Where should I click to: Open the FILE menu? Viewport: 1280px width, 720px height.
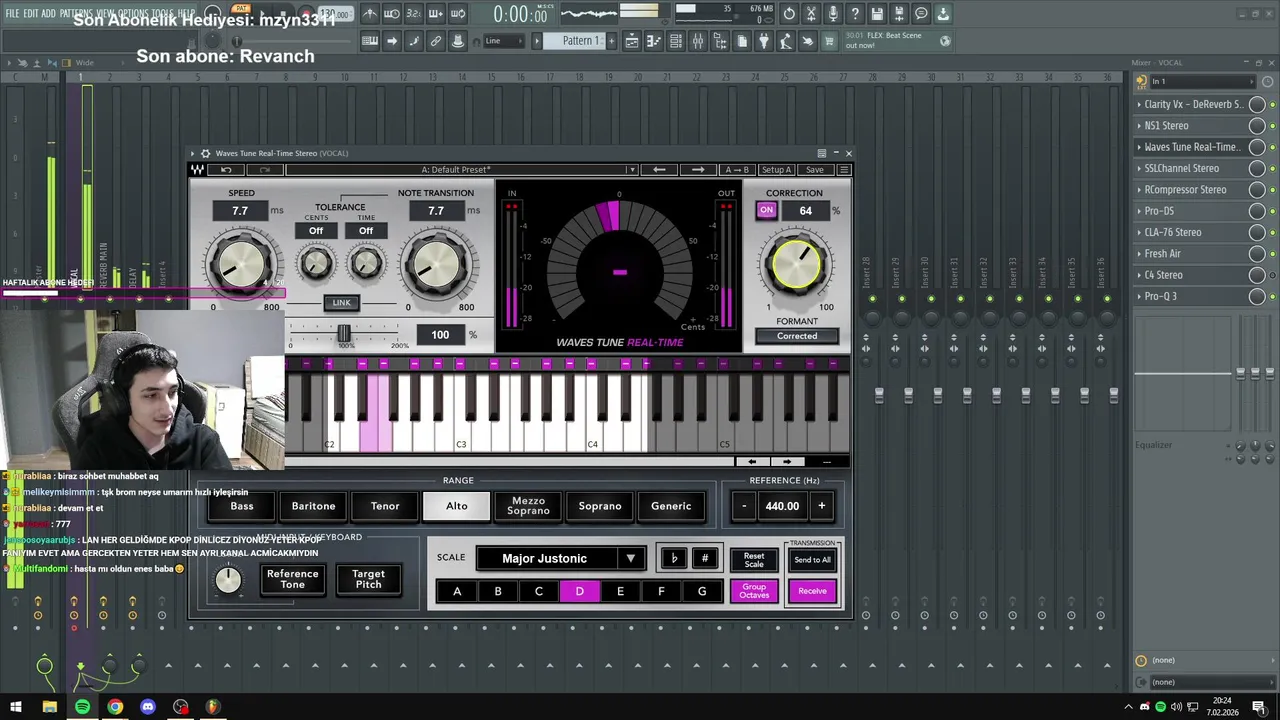pos(12,14)
